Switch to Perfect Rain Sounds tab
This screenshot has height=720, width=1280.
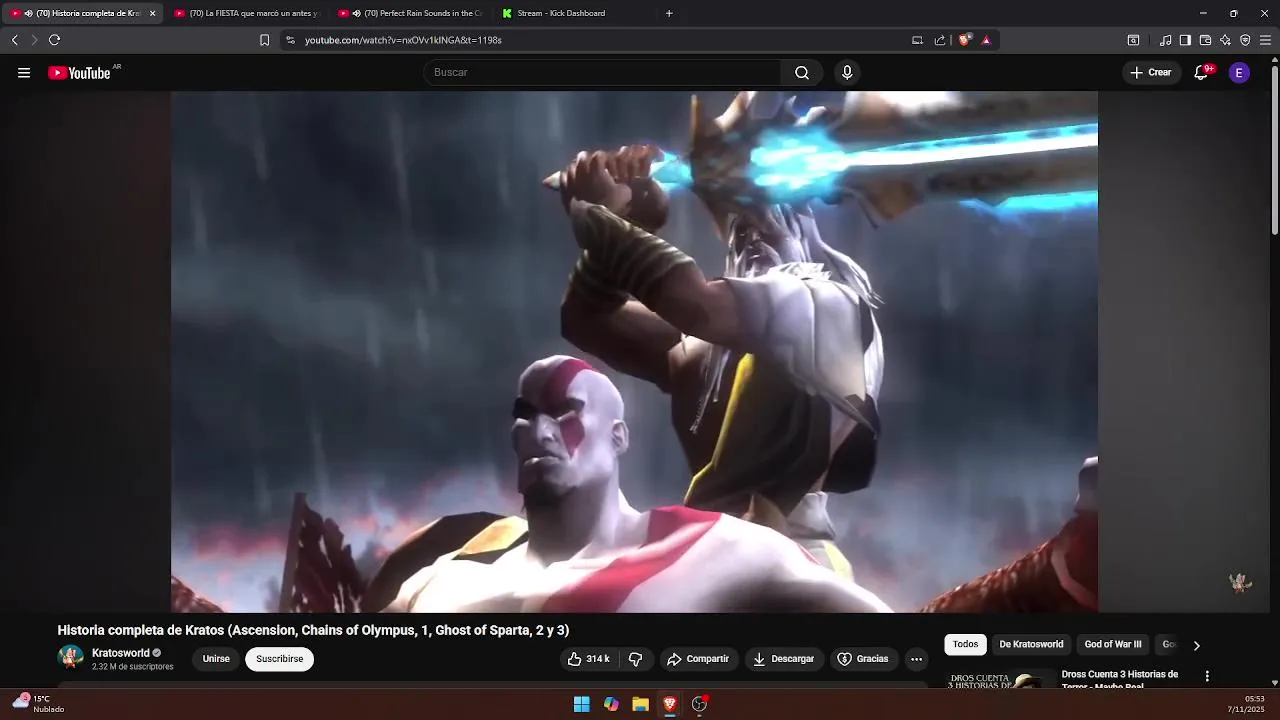(410, 13)
